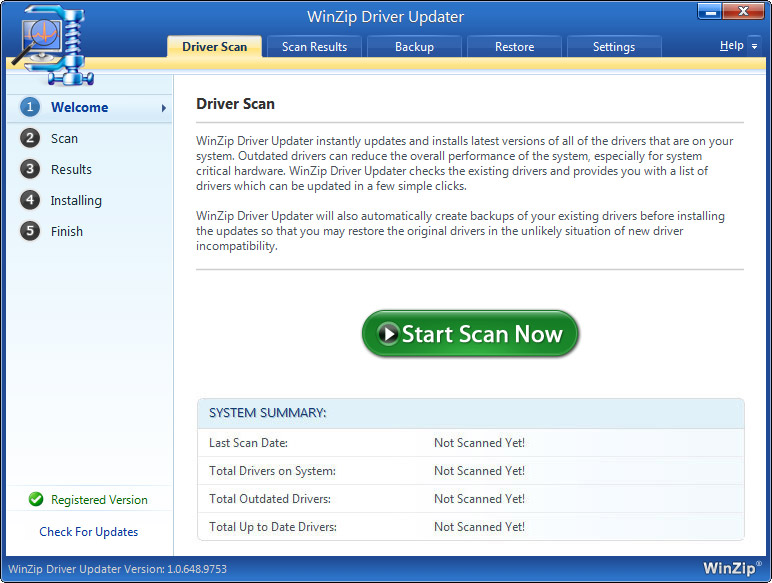The image size is (772, 583).
Task: Select the Driver Scan tab
Action: 214,47
